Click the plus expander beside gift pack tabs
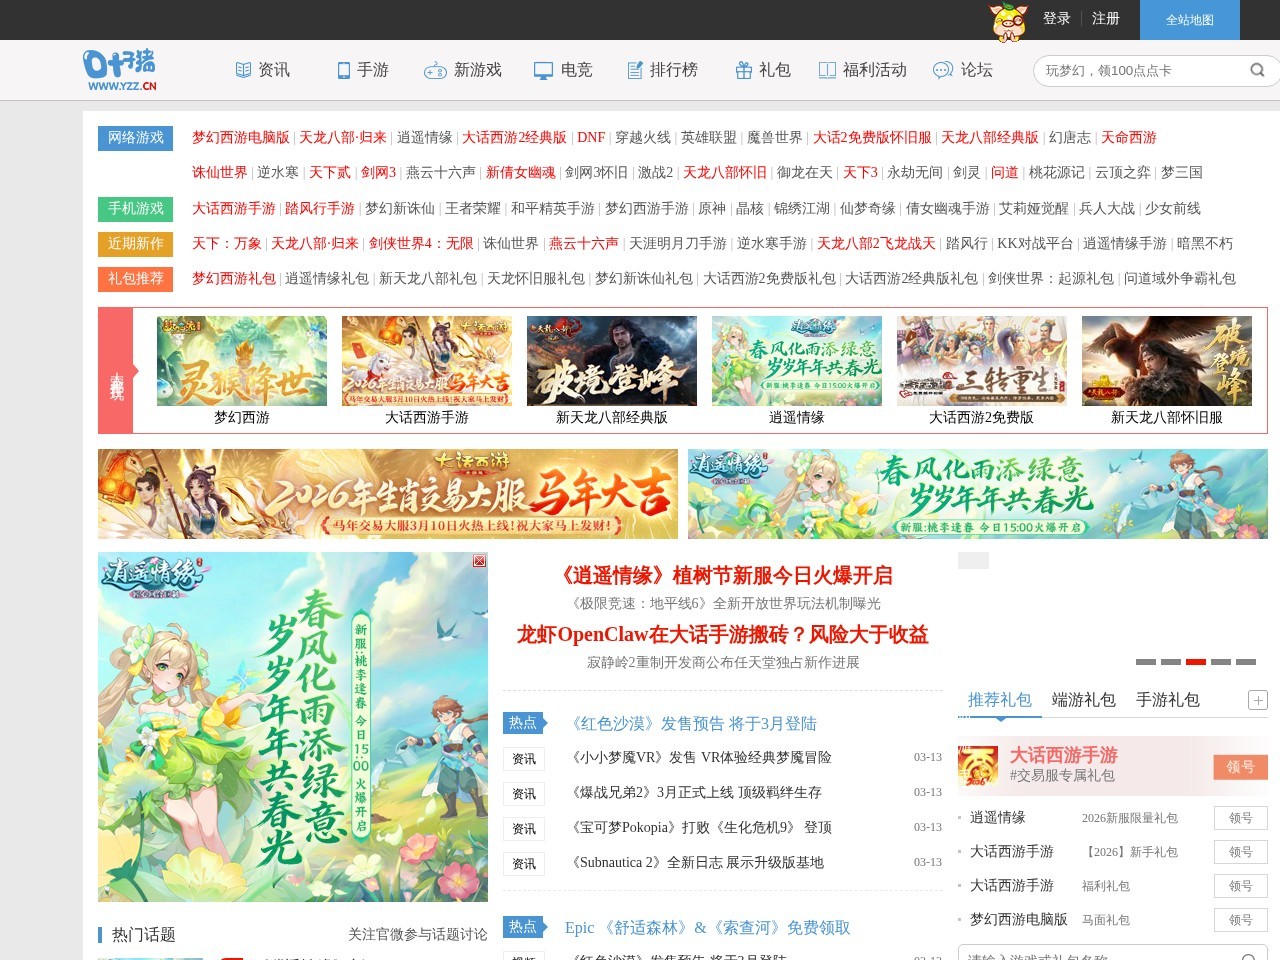The height and width of the screenshot is (960, 1280). (x=1258, y=700)
